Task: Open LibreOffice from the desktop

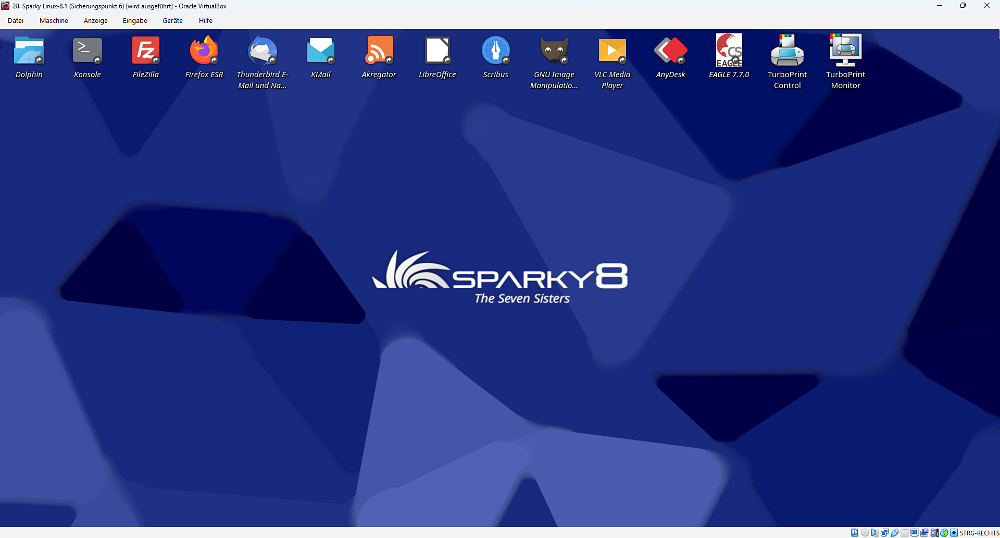Action: [x=437, y=50]
